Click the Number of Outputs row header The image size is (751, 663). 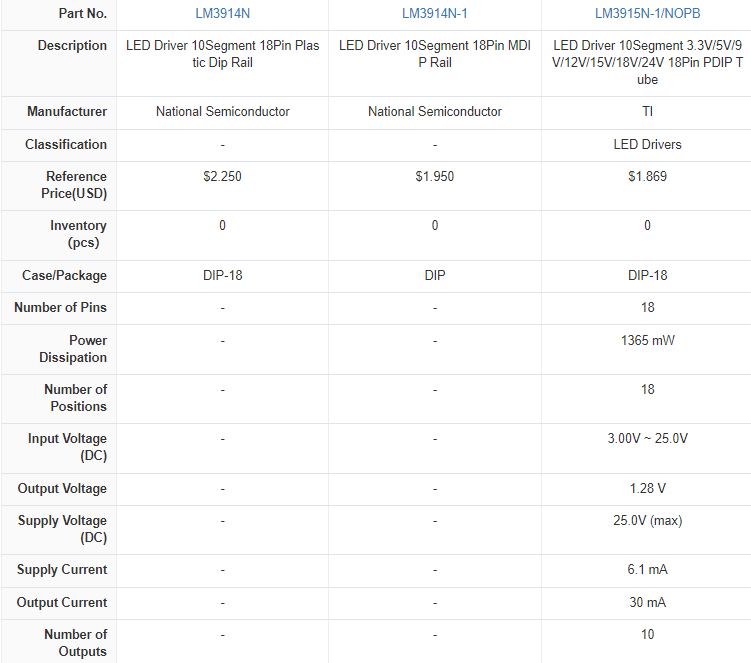(75, 643)
